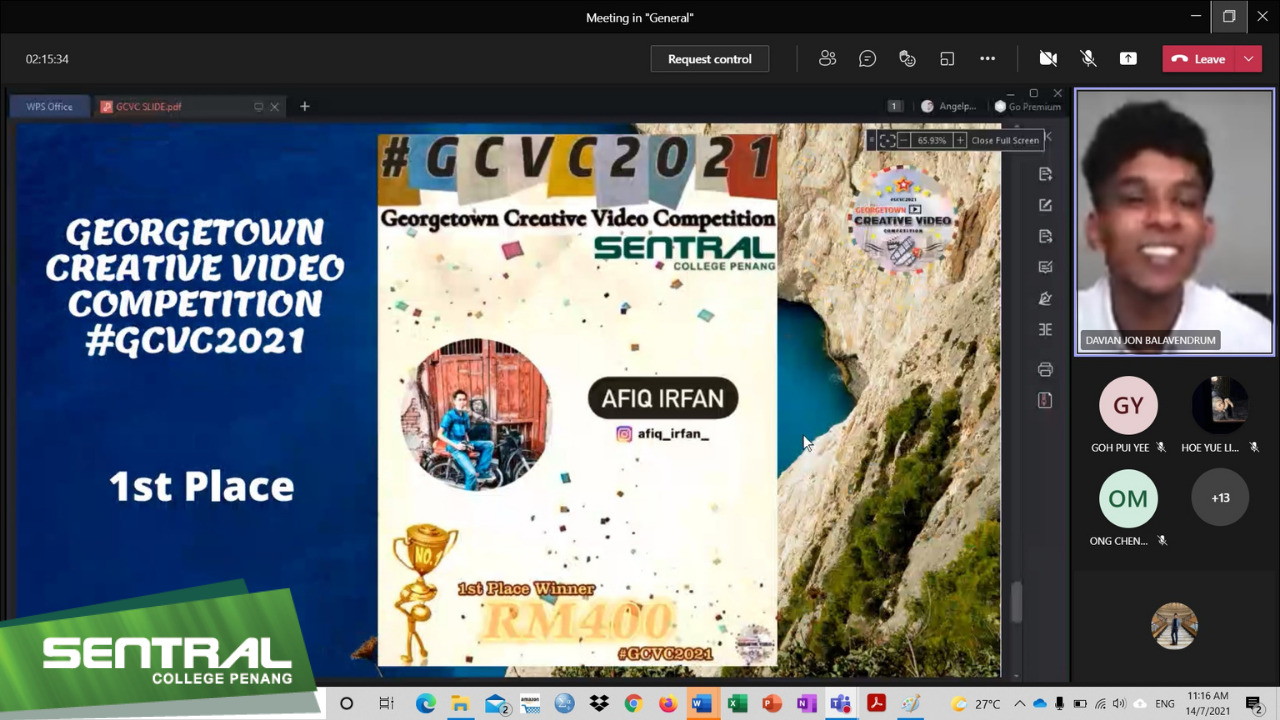This screenshot has width=1280, height=720.
Task: Open the Angelp... account profile in WPS
Action: 949,107
